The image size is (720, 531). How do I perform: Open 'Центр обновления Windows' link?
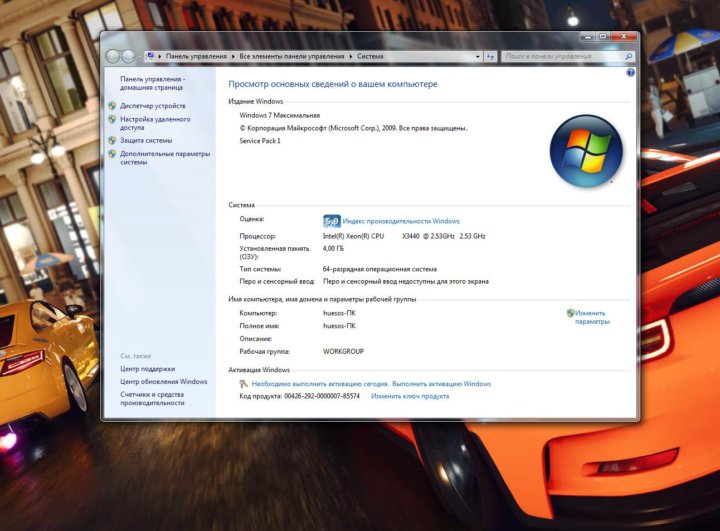(x=163, y=382)
